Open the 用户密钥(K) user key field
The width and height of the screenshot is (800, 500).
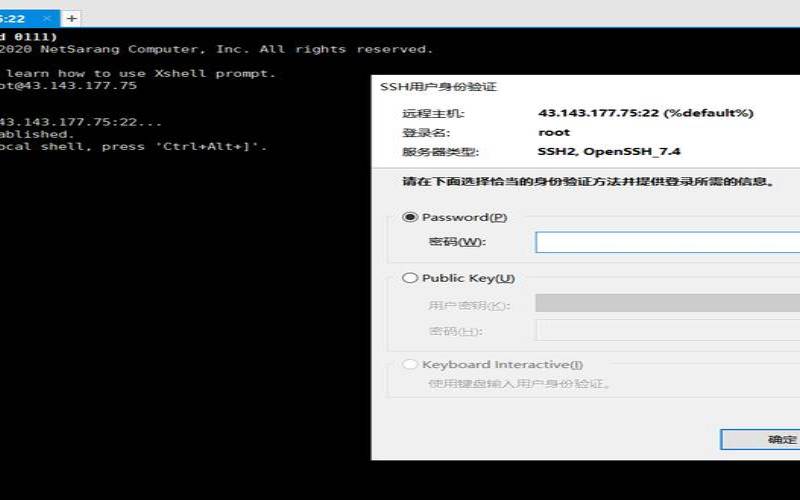click(667, 303)
